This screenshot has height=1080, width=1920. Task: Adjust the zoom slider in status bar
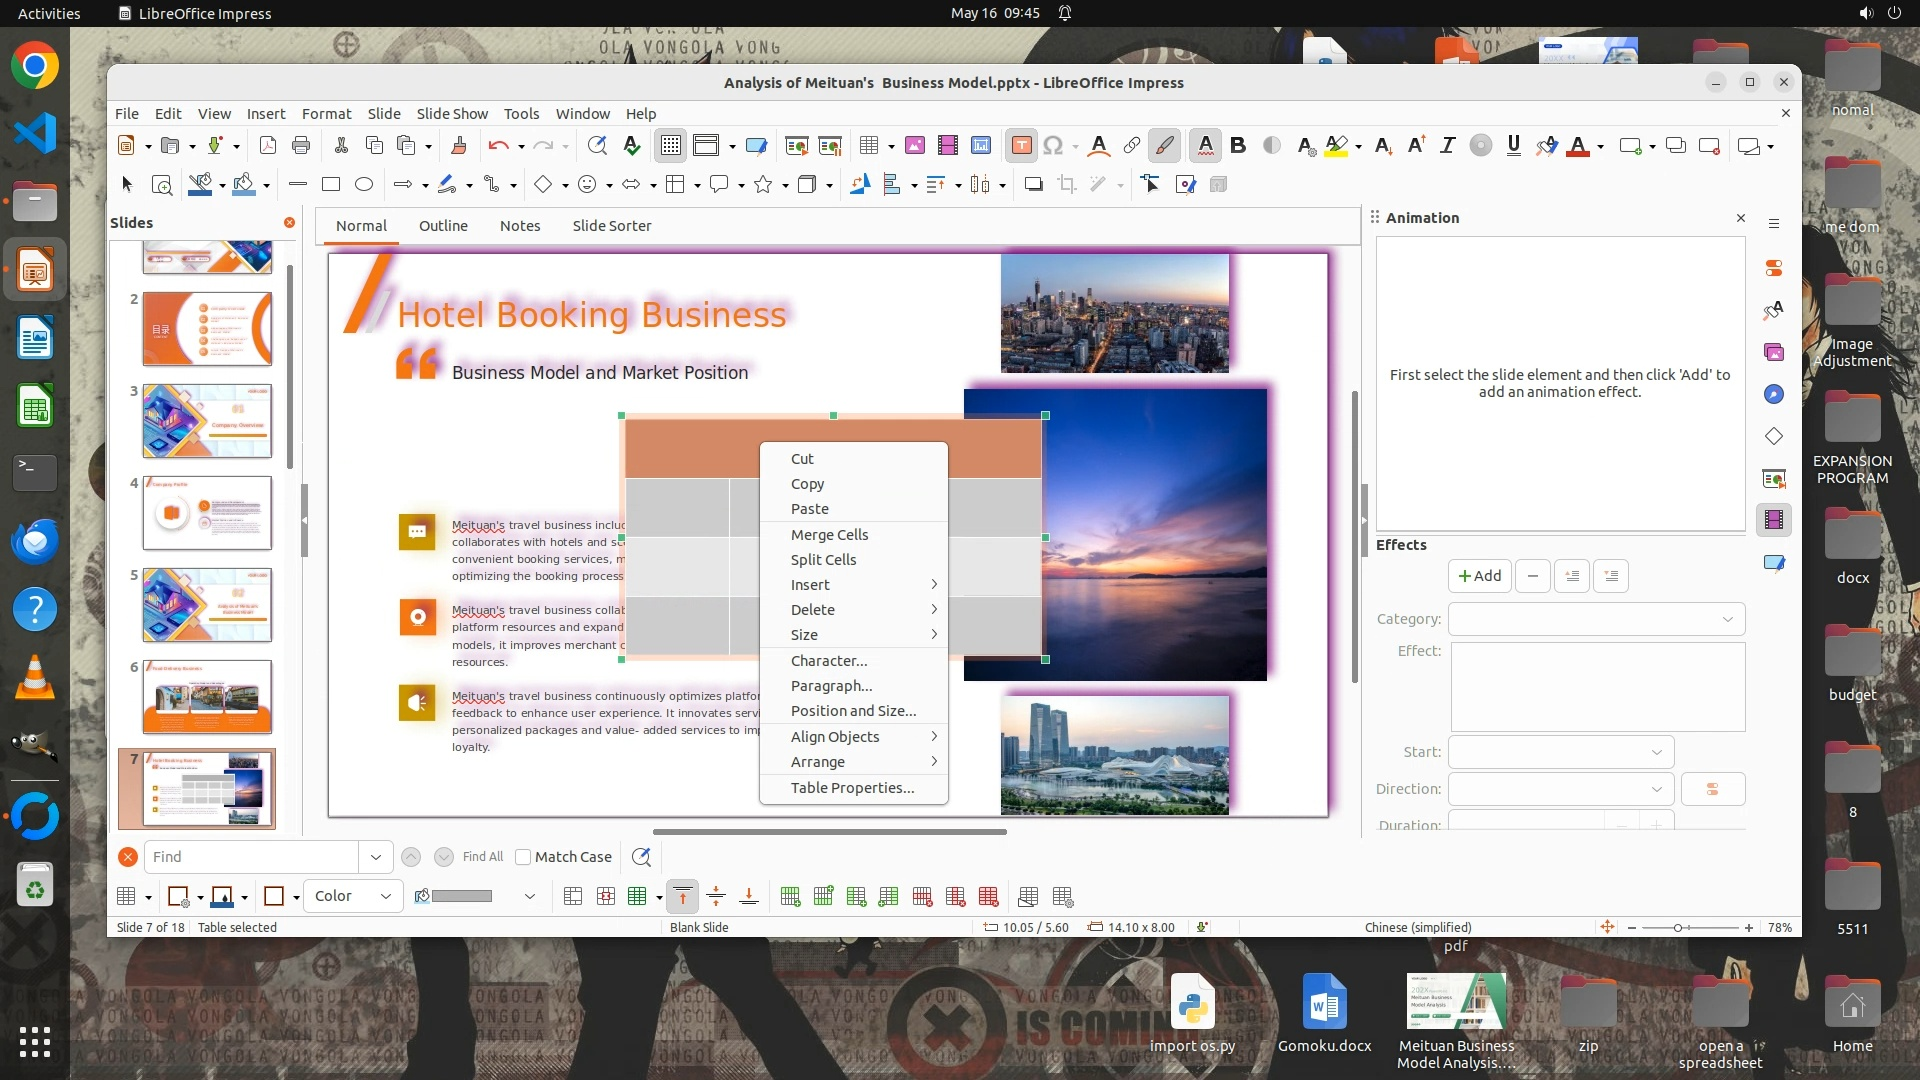point(1678,928)
